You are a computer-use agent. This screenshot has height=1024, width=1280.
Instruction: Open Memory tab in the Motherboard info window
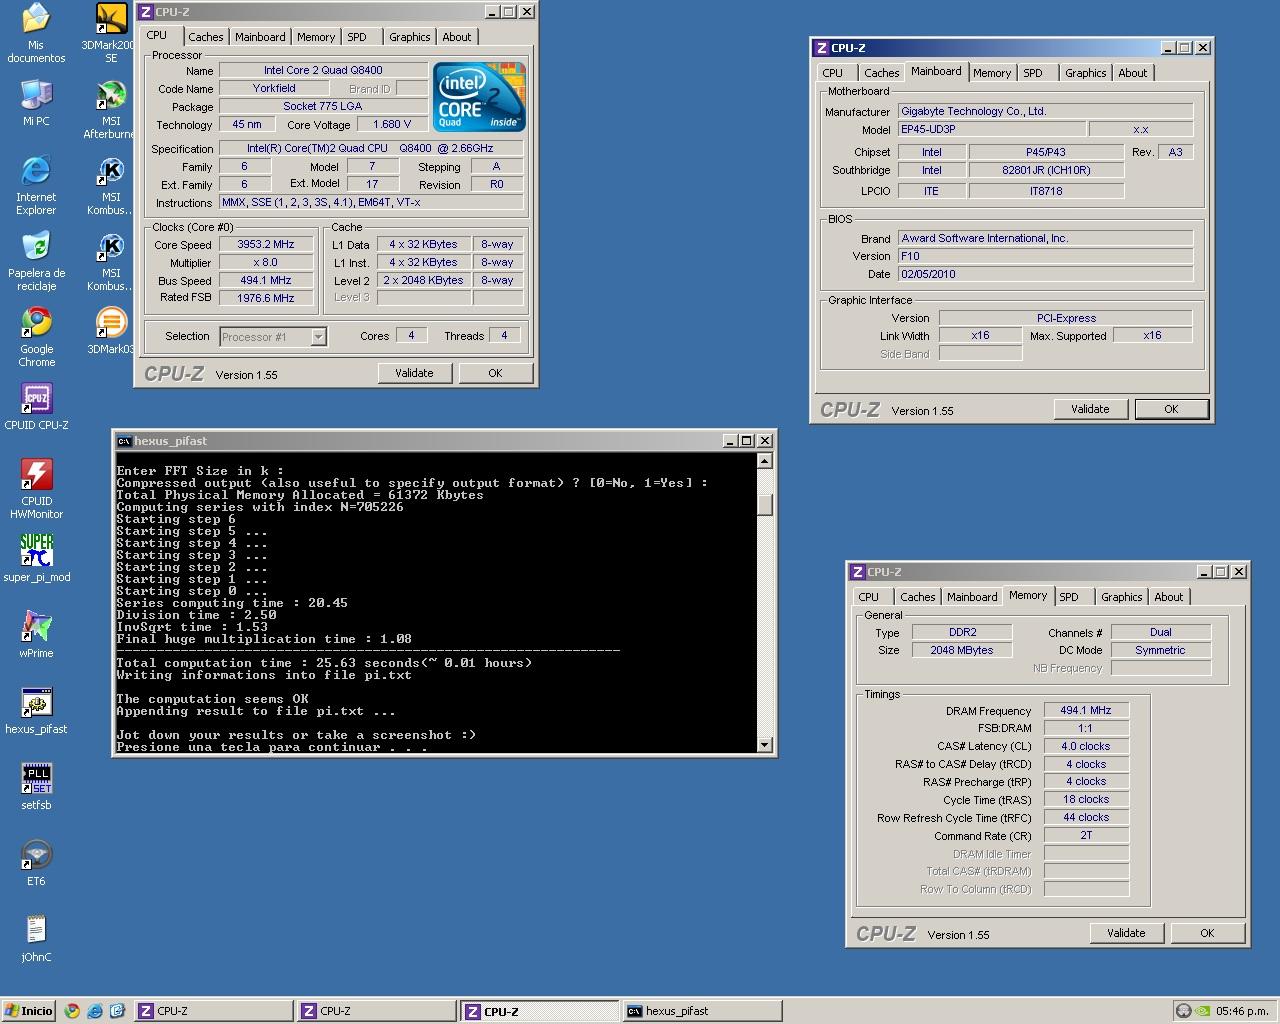pos(992,73)
